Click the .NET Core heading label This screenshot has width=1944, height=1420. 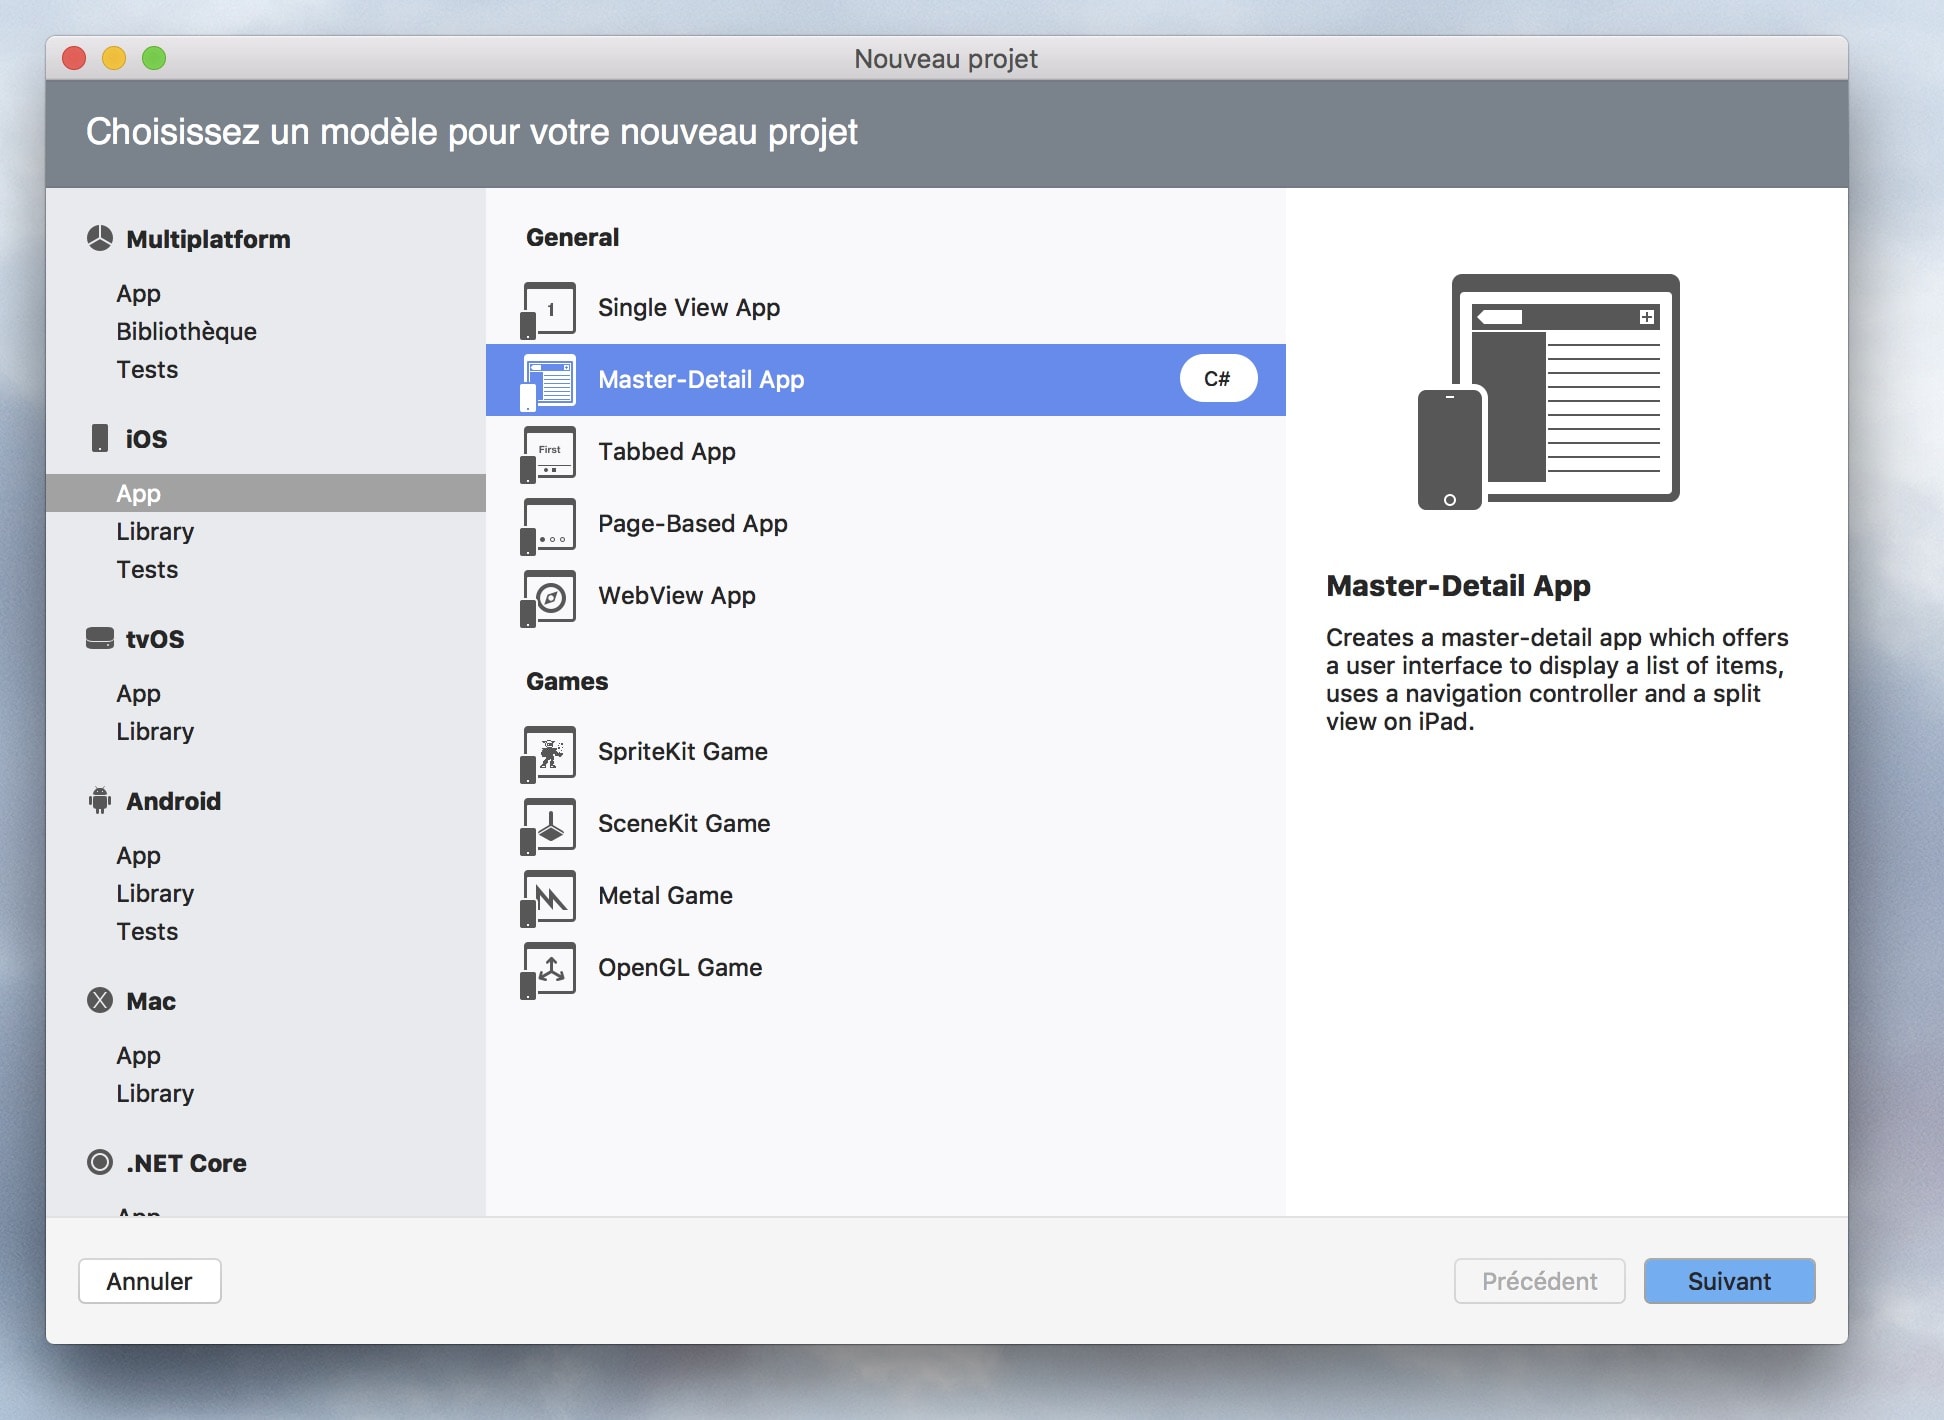click(x=186, y=1163)
